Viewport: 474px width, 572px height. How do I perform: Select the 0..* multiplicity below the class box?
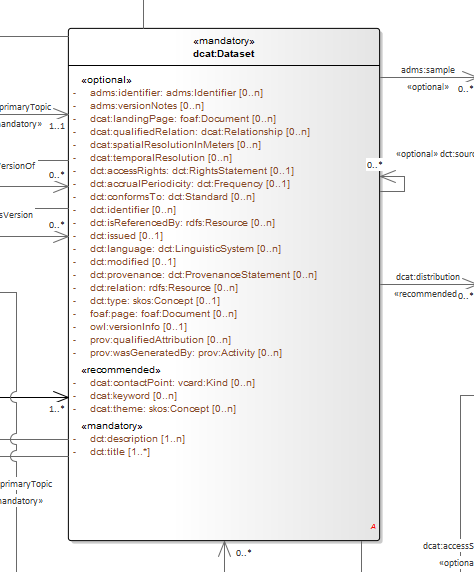pyautogui.click(x=243, y=553)
